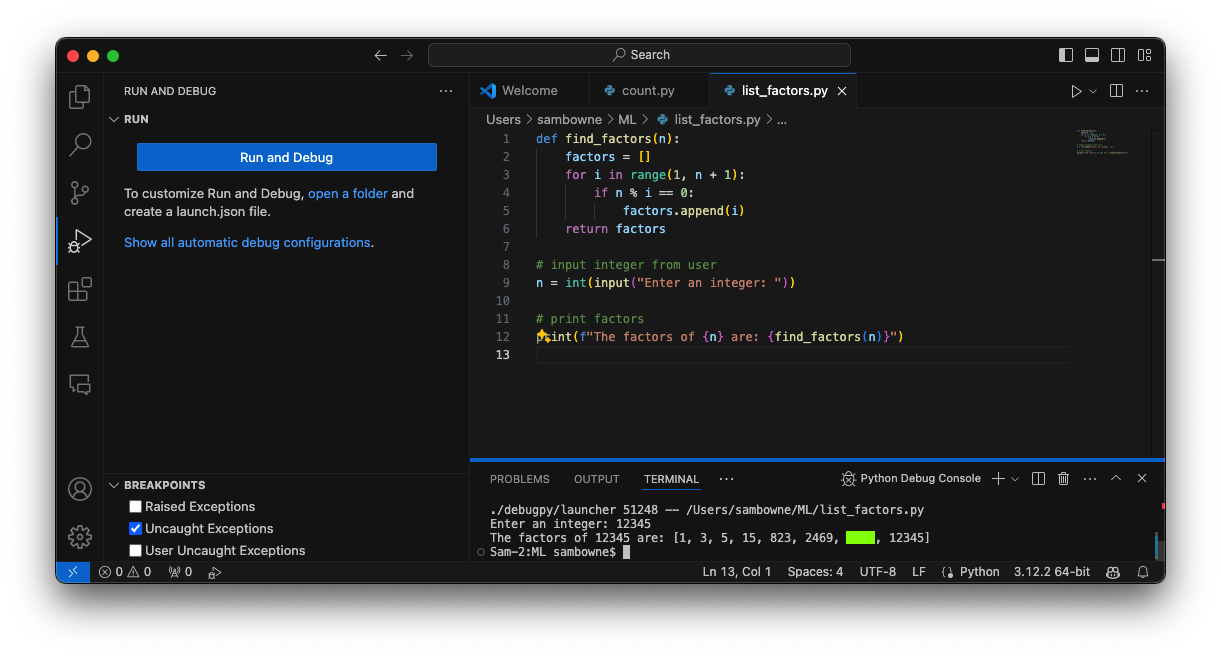The width and height of the screenshot is (1221, 657).
Task: Open the Testing flask icon
Action: 80,337
